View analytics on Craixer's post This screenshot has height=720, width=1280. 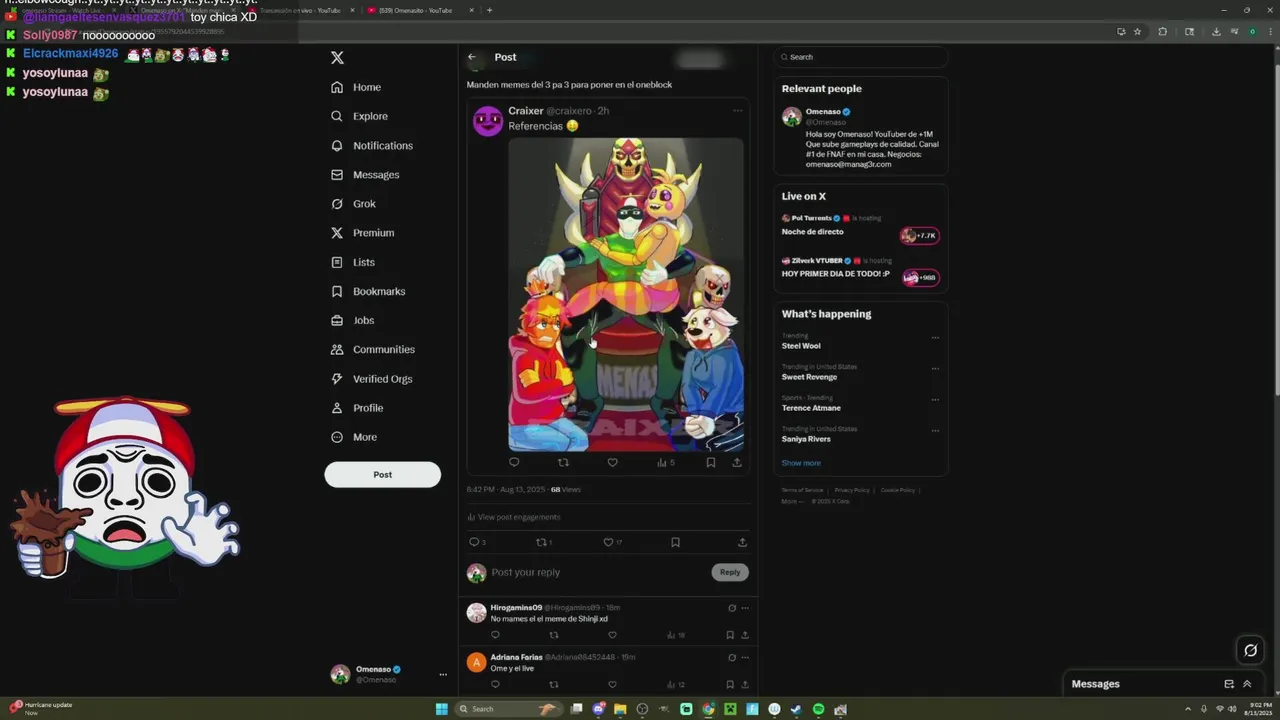pos(665,463)
